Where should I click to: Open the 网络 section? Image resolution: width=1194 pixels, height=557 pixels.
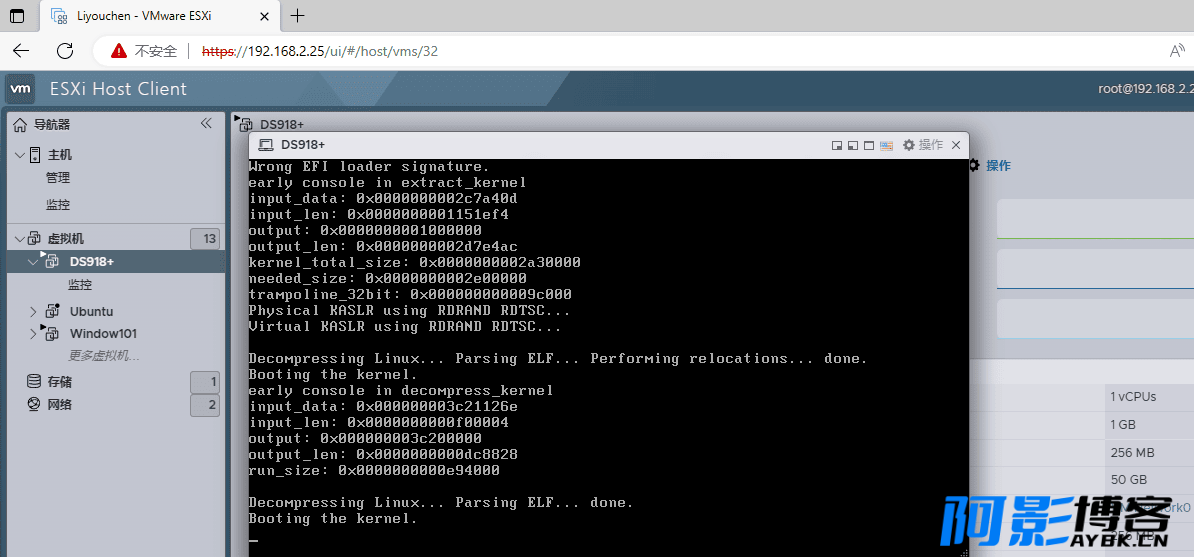coord(59,405)
